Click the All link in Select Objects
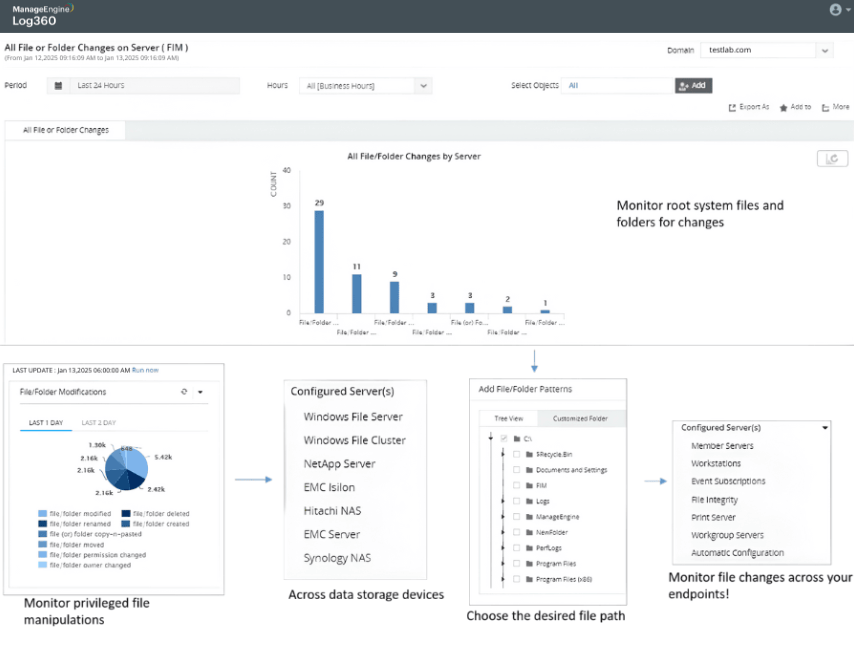This screenshot has height=656, width=854. coord(573,86)
